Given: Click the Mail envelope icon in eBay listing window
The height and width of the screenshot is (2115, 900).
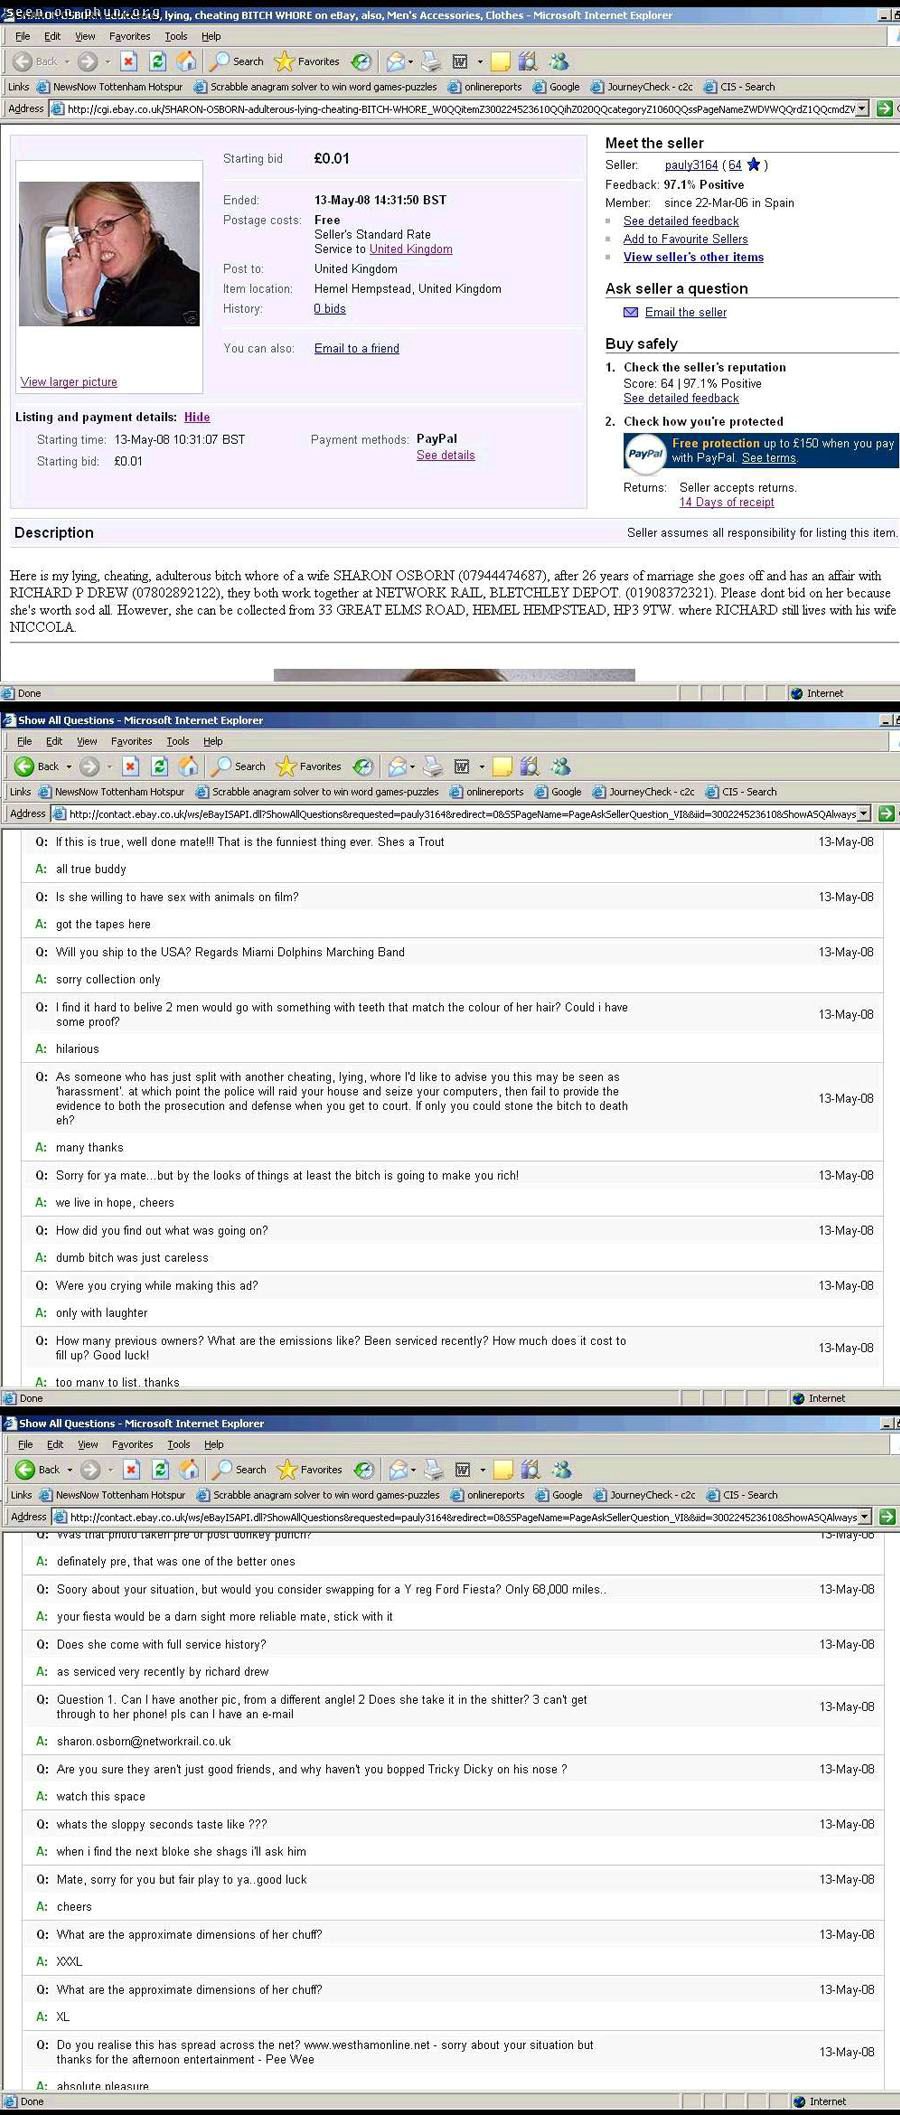Looking at the screenshot, I should pos(396,62).
